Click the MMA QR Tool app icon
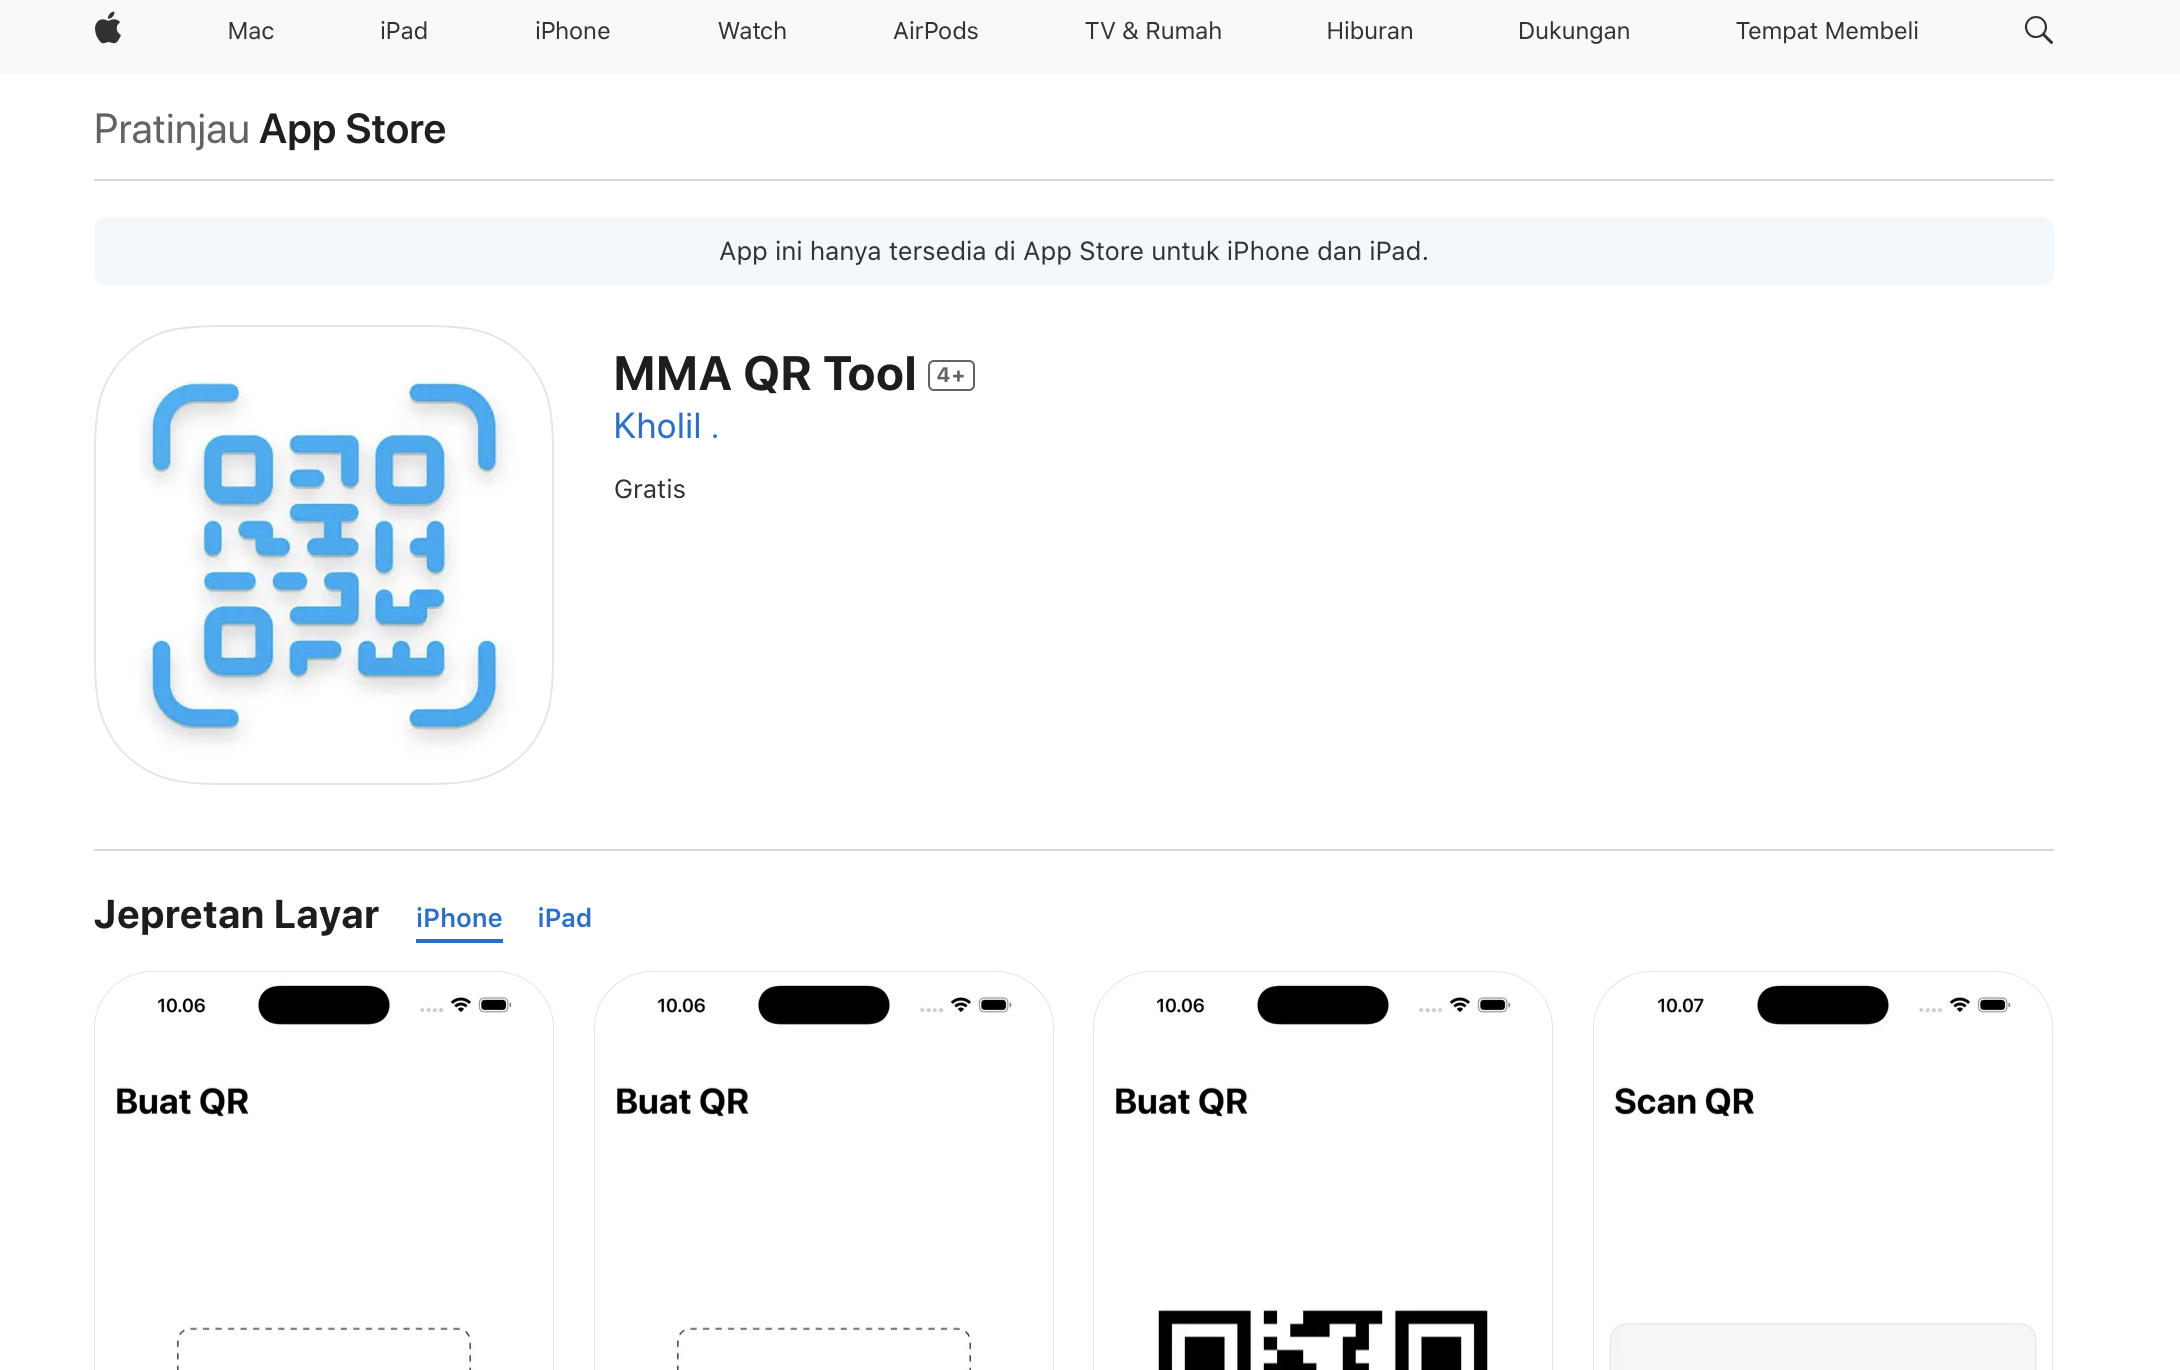 [x=324, y=554]
